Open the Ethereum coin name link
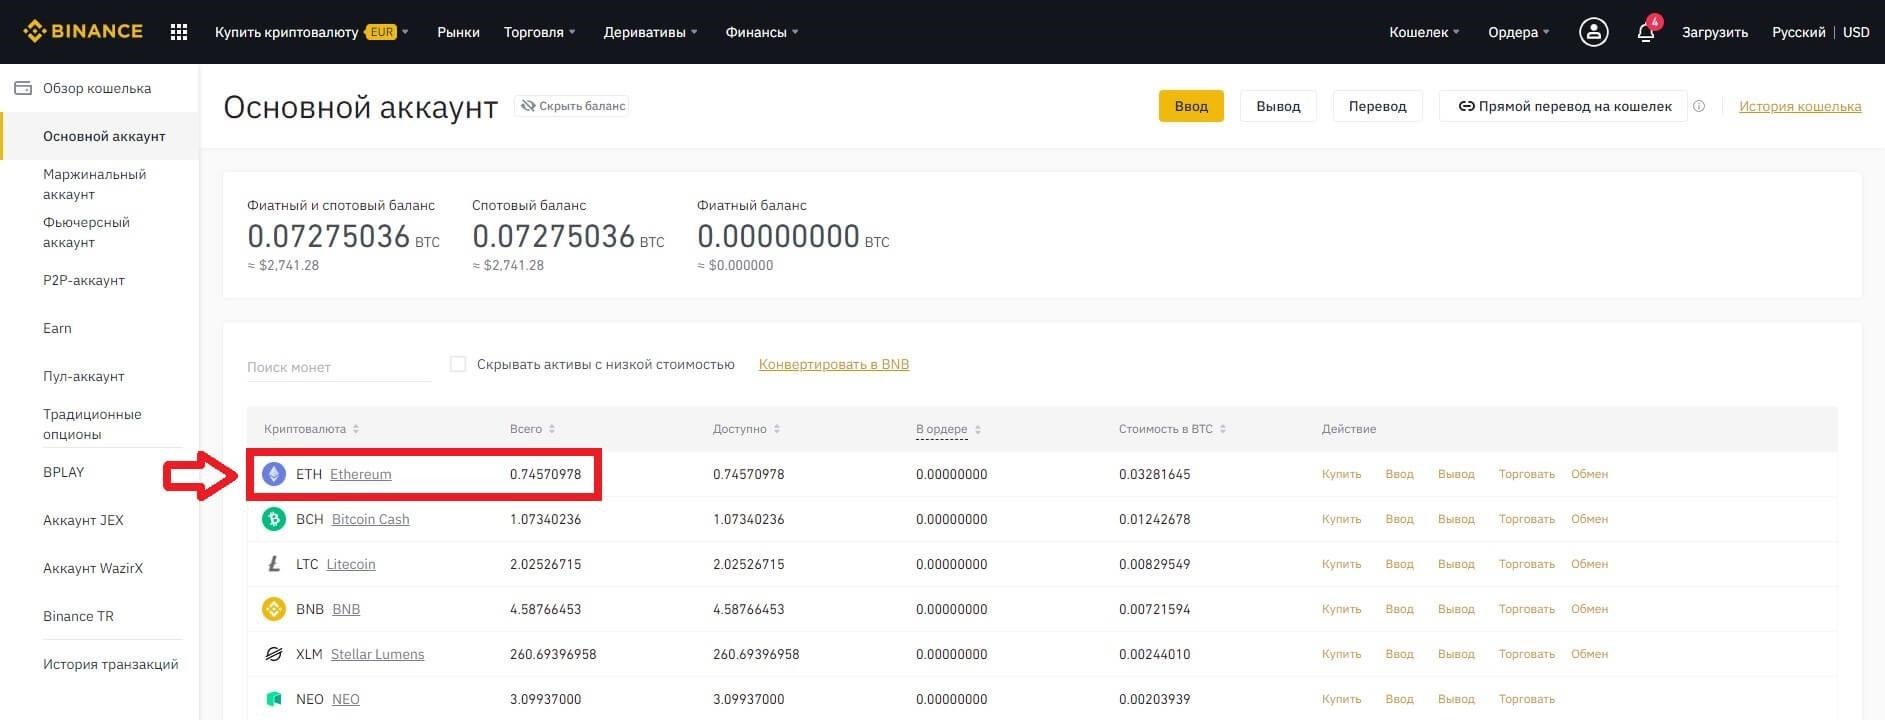The height and width of the screenshot is (720, 1885). 361,474
